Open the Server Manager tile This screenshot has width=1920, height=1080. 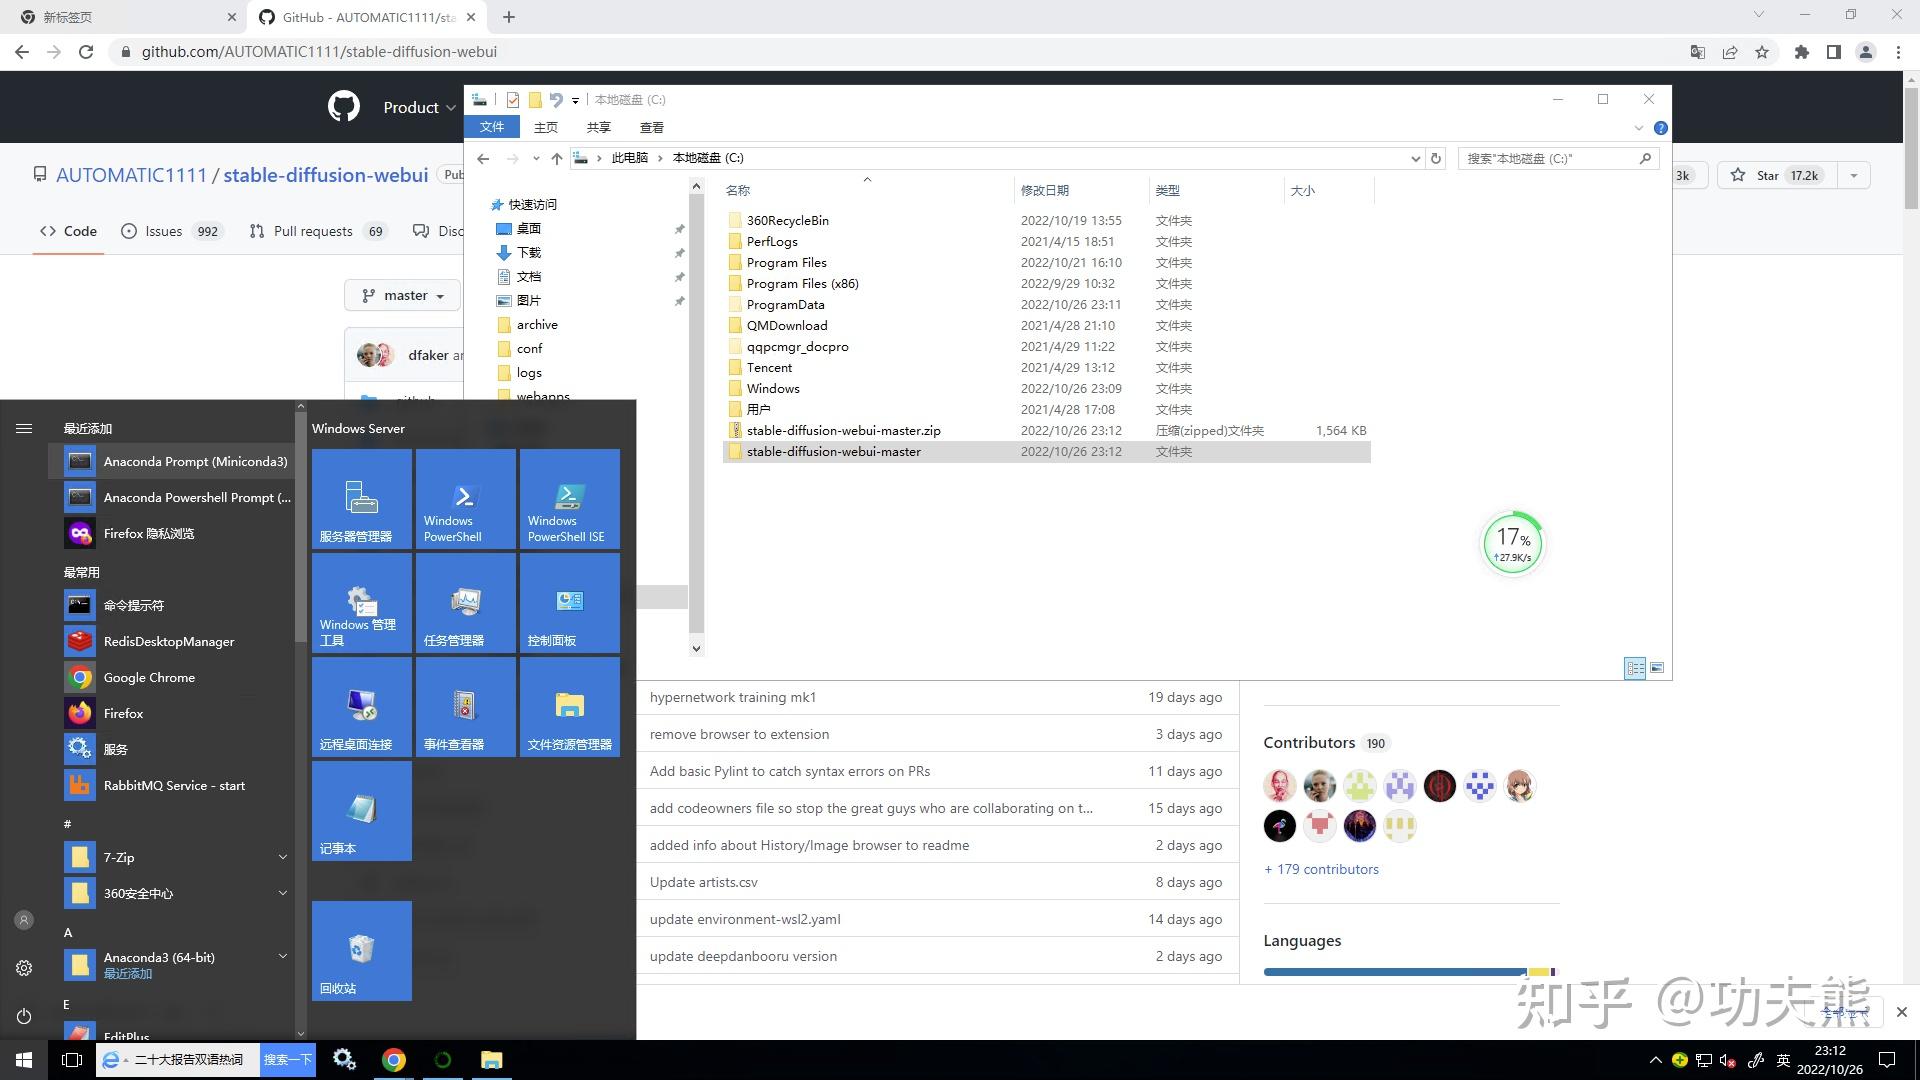click(x=362, y=499)
